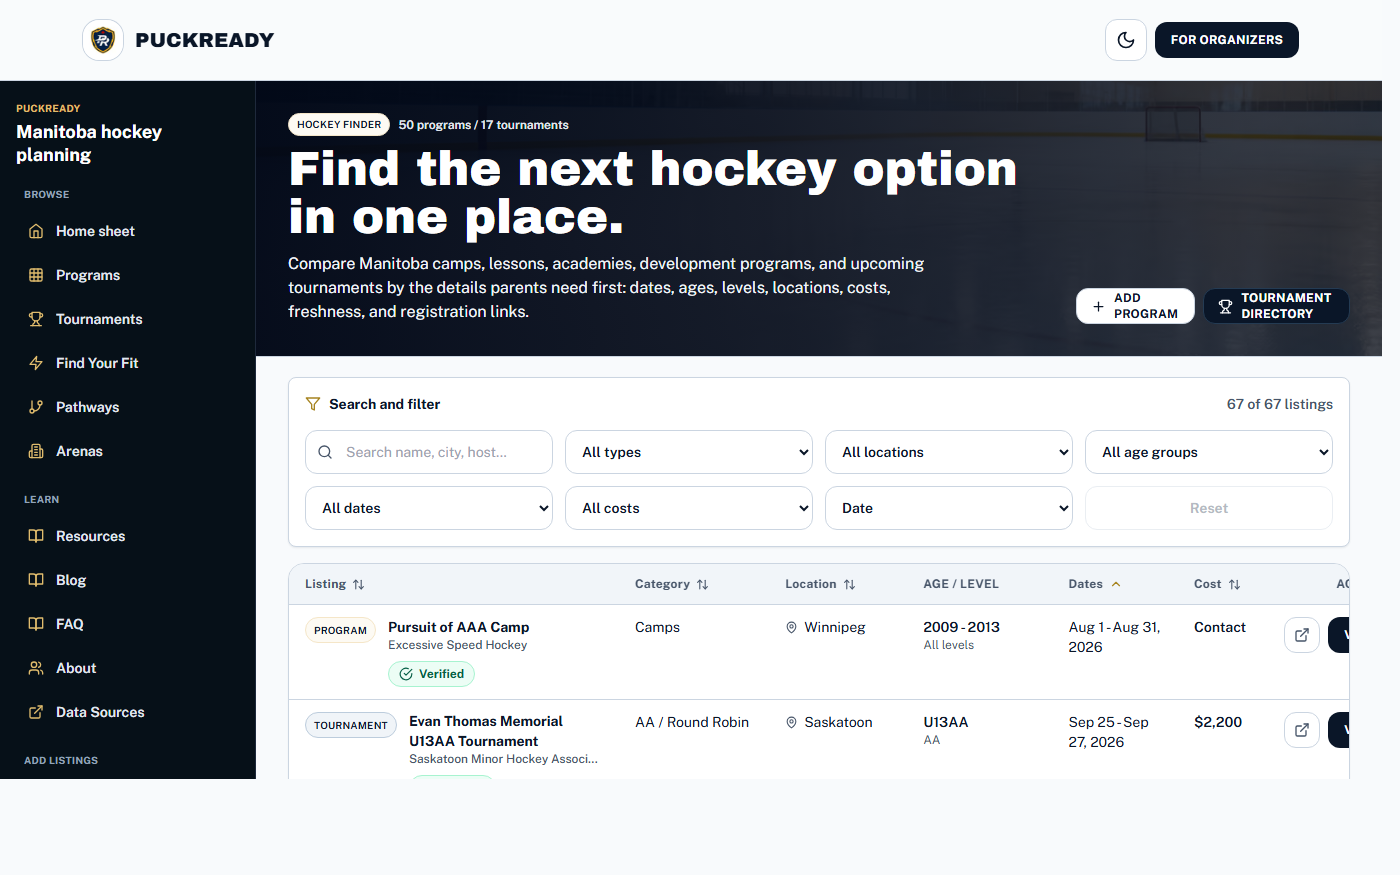The width and height of the screenshot is (1400, 875).
Task: Go to FAQ page
Action: (x=128, y=624)
